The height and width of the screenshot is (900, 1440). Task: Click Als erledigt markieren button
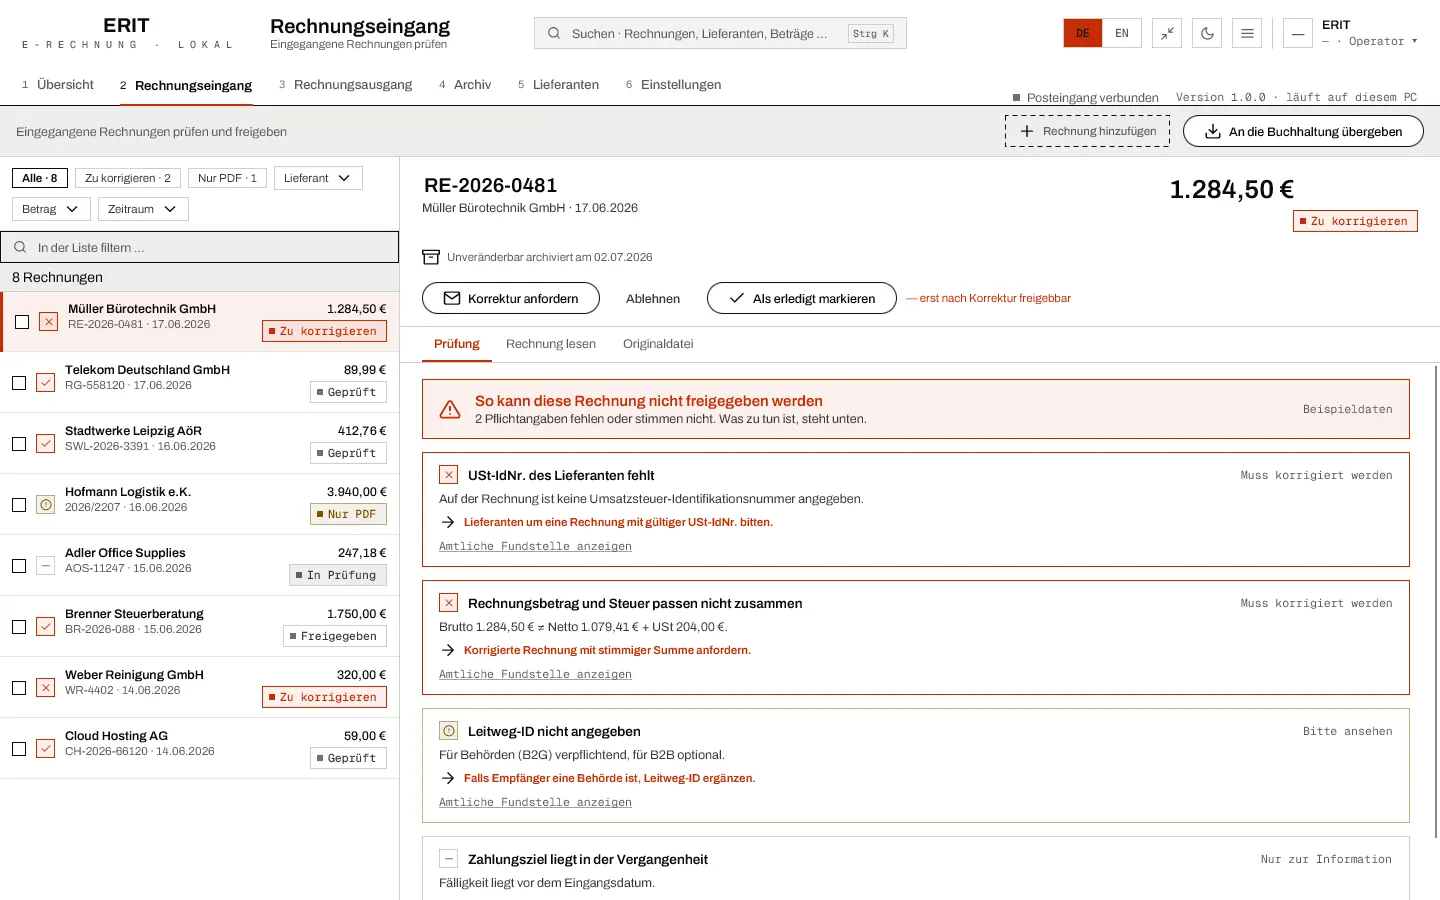802,298
